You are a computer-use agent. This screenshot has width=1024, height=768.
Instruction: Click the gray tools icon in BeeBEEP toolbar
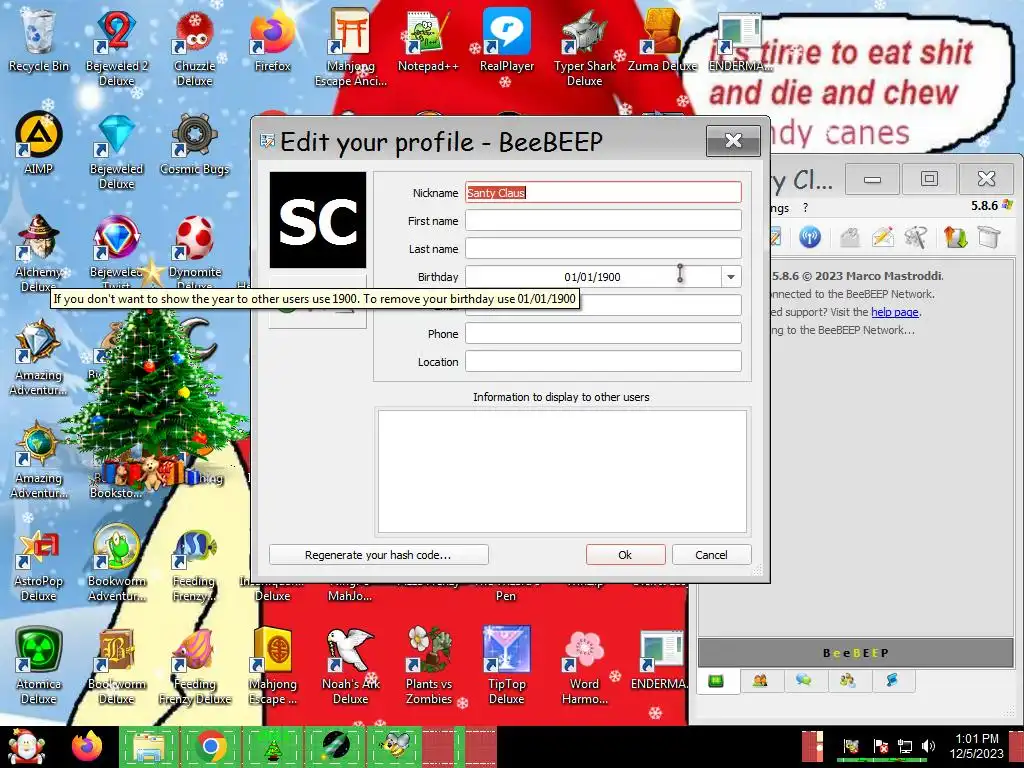click(916, 236)
